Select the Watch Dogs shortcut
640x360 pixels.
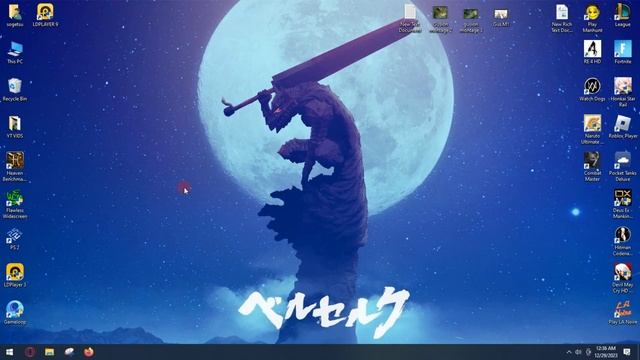point(592,90)
